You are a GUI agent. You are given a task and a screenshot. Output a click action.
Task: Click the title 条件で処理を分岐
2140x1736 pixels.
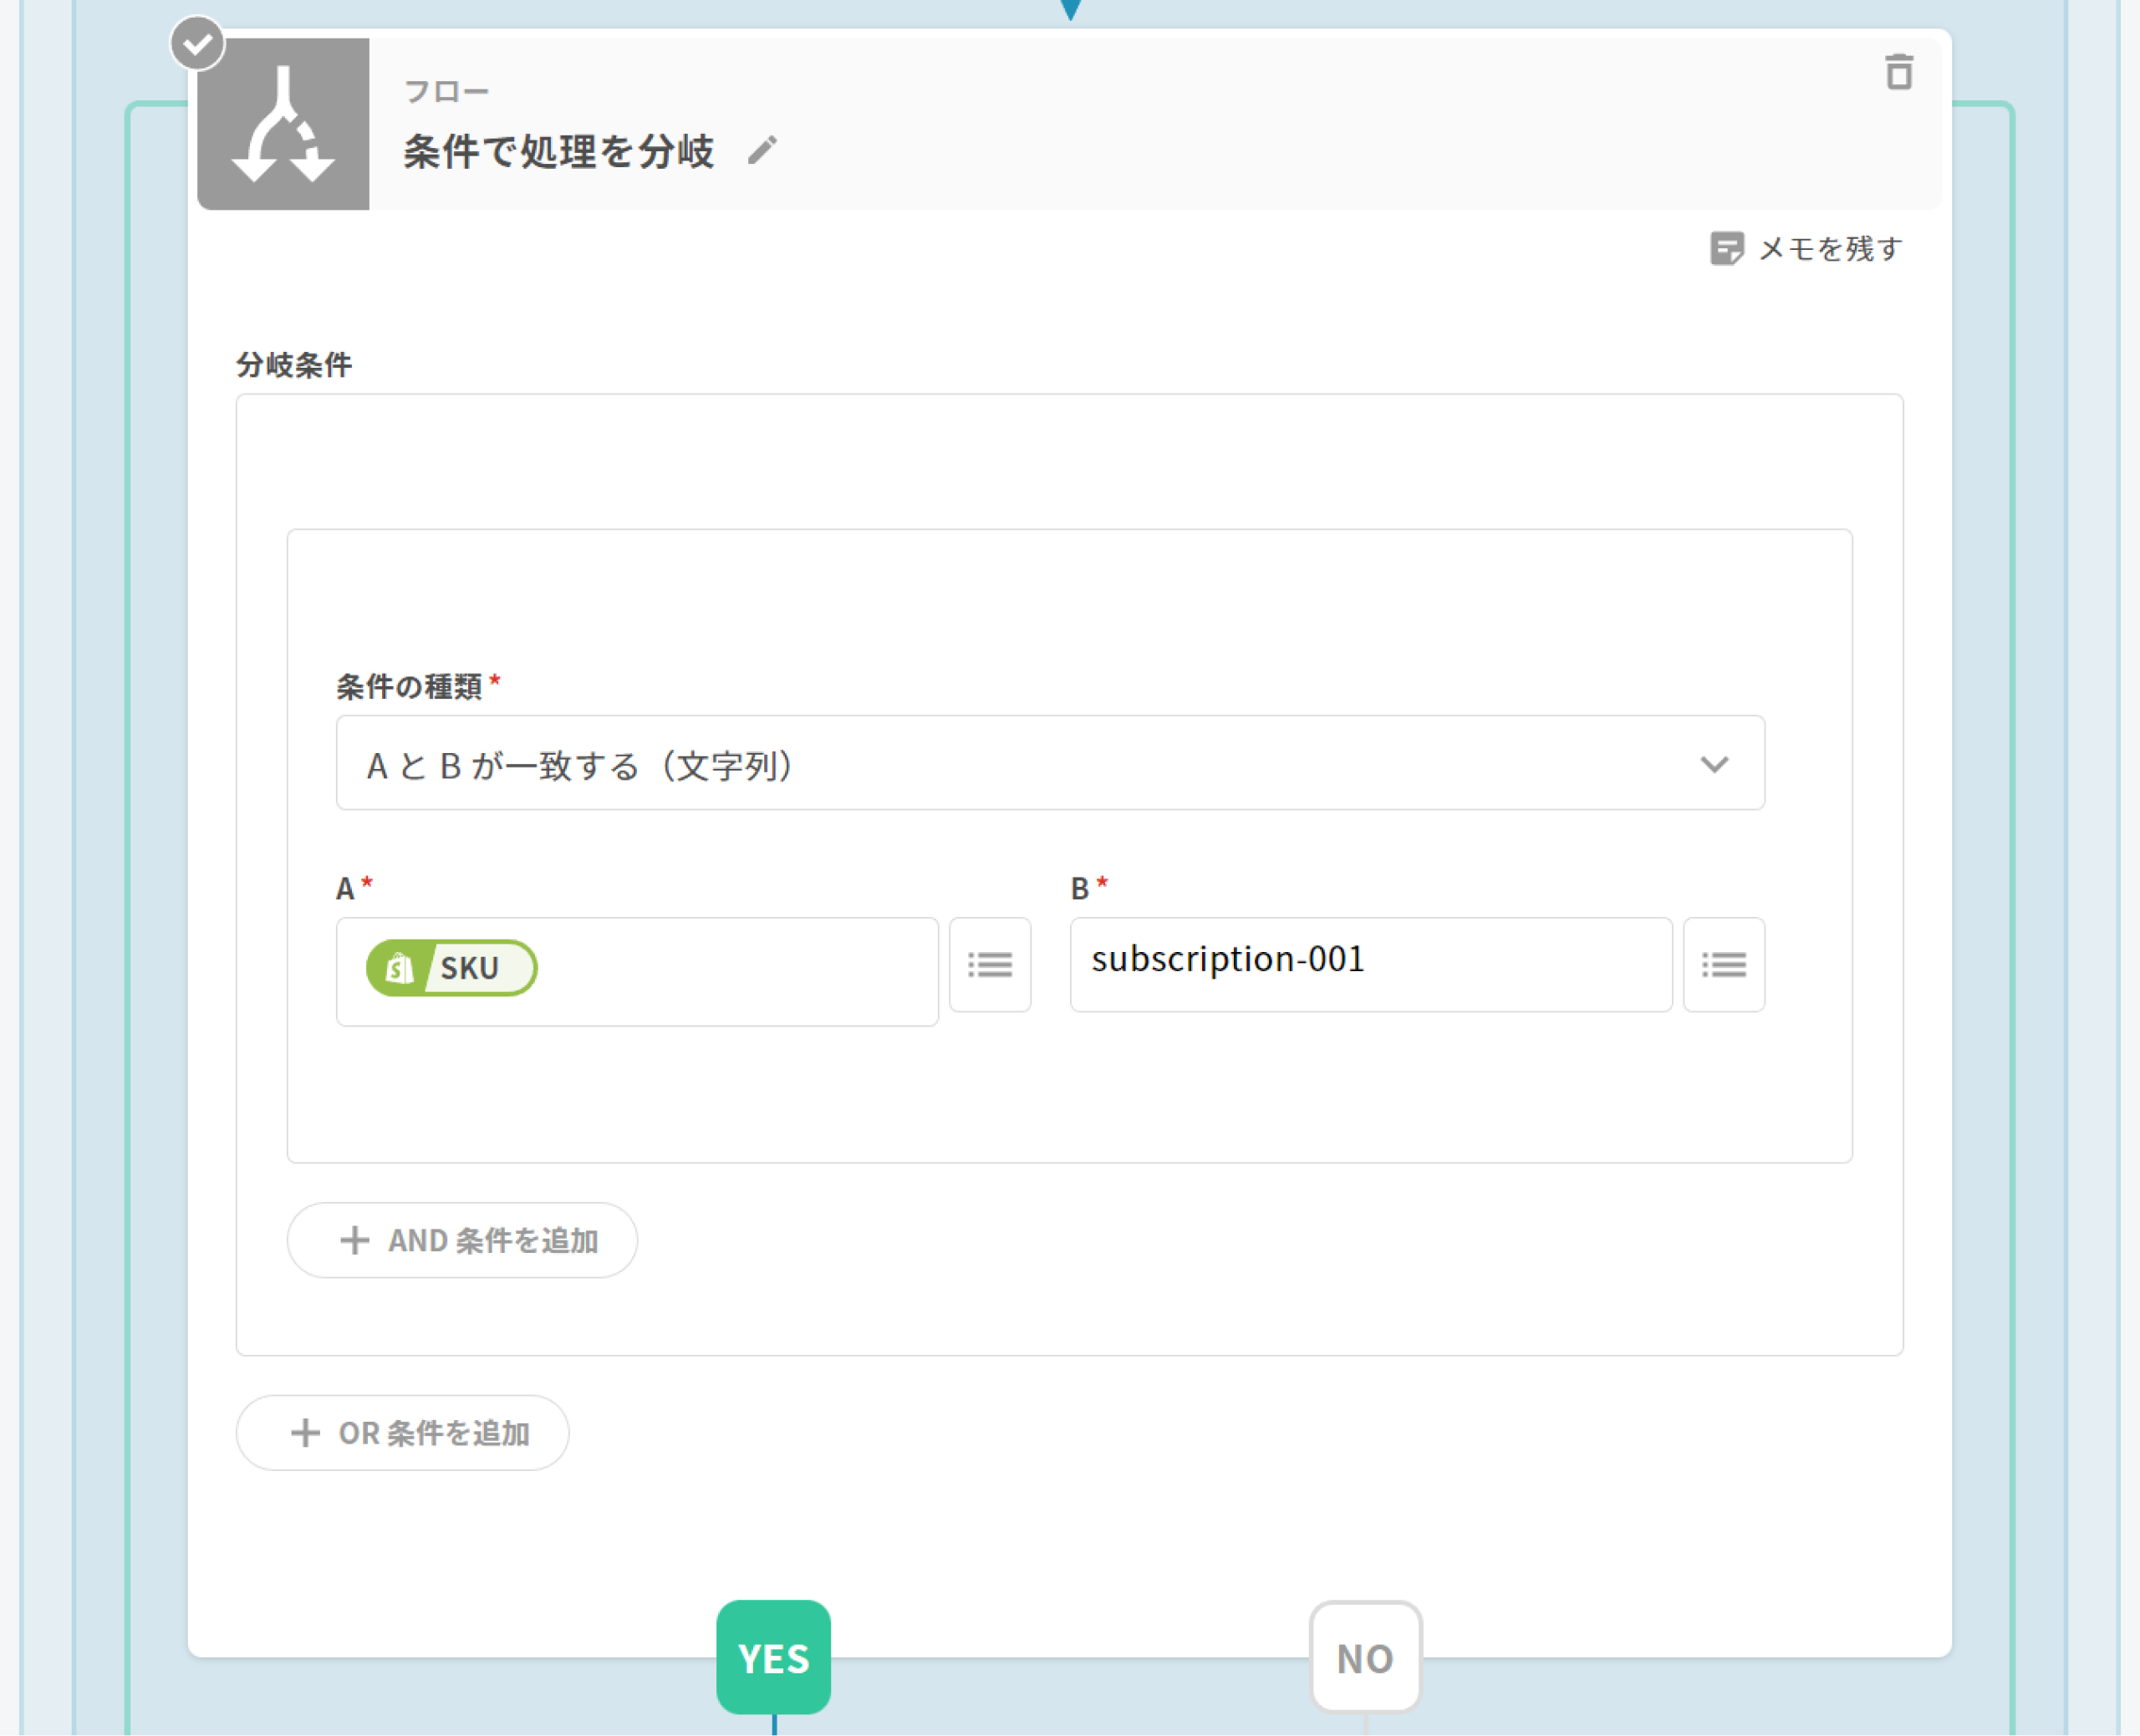tap(558, 152)
